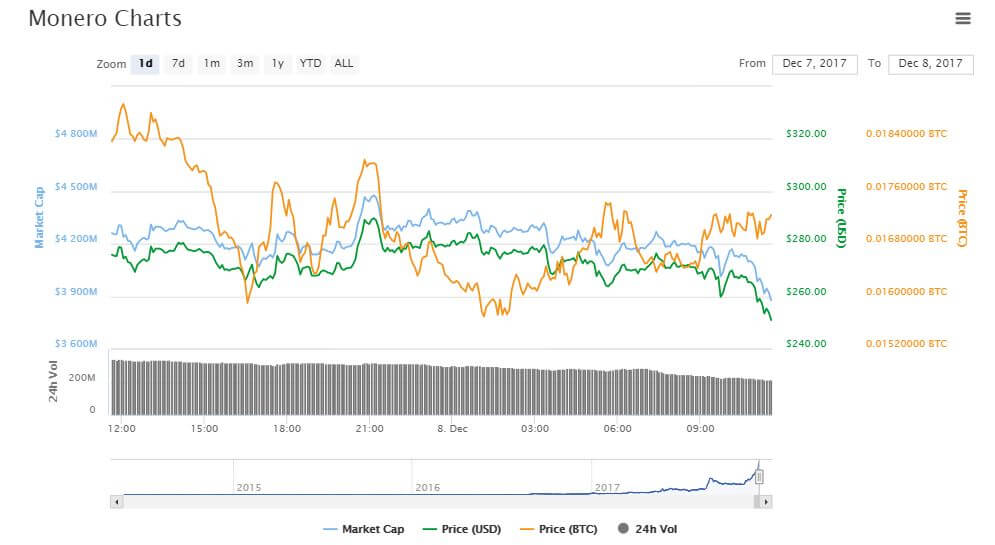The height and width of the screenshot is (545, 995).
Task: Click the $4 200M market cap axis label
Action: click(76, 239)
